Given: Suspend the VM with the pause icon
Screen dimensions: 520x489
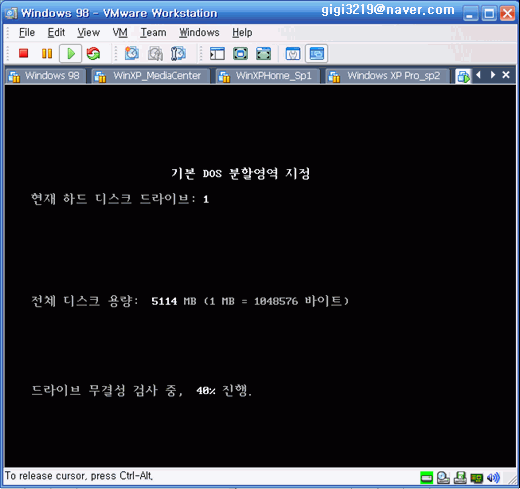Looking at the screenshot, I should (x=47, y=53).
